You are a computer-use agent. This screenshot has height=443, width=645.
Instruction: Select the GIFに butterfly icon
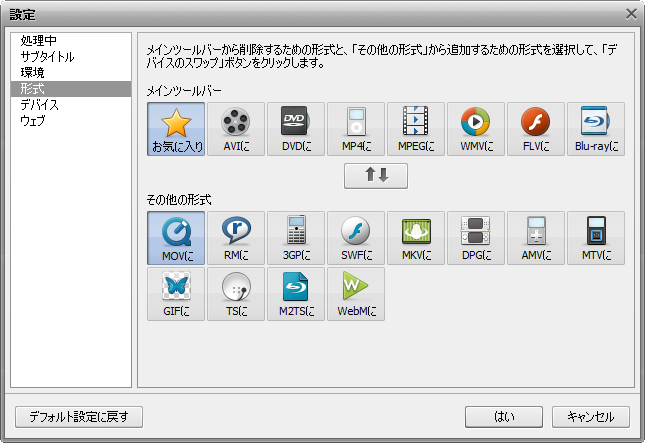pyautogui.click(x=176, y=294)
